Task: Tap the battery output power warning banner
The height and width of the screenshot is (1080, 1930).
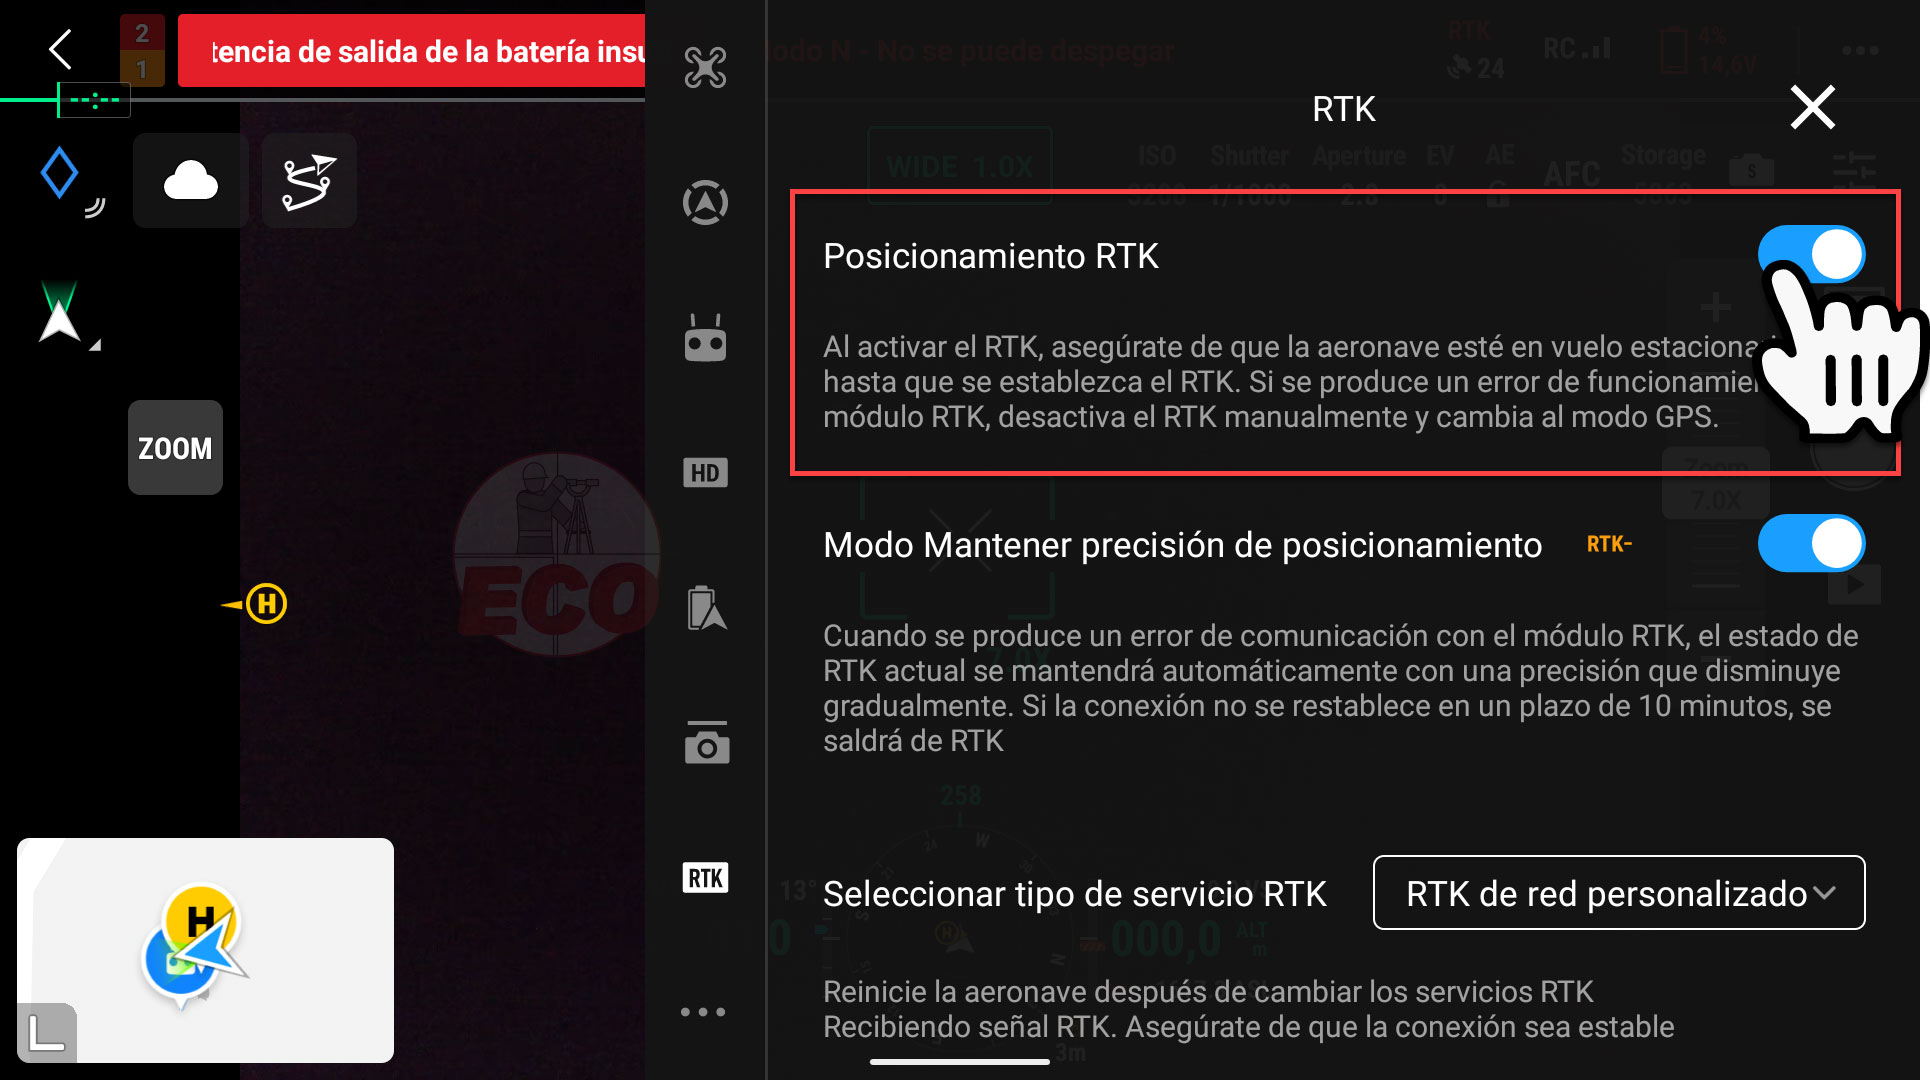Action: [x=412, y=51]
